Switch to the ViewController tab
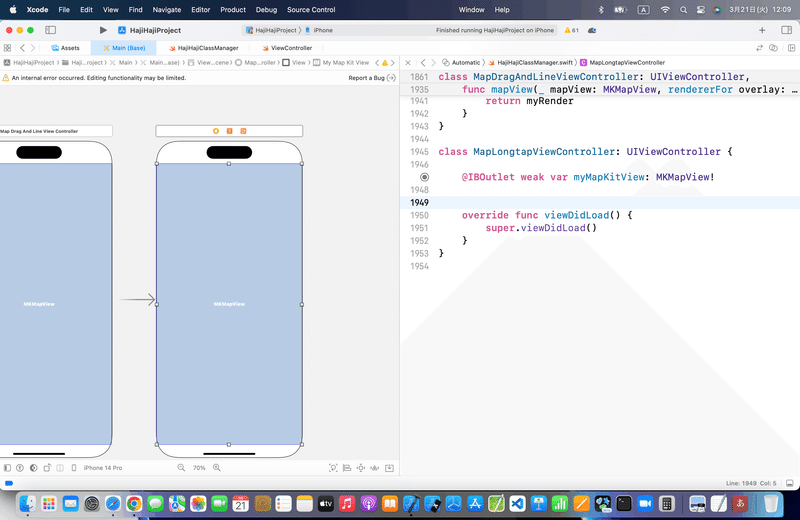 click(x=287, y=48)
